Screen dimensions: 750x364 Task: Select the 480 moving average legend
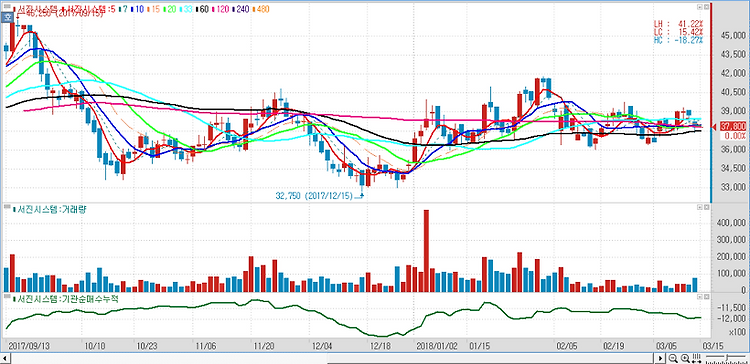(261, 9)
